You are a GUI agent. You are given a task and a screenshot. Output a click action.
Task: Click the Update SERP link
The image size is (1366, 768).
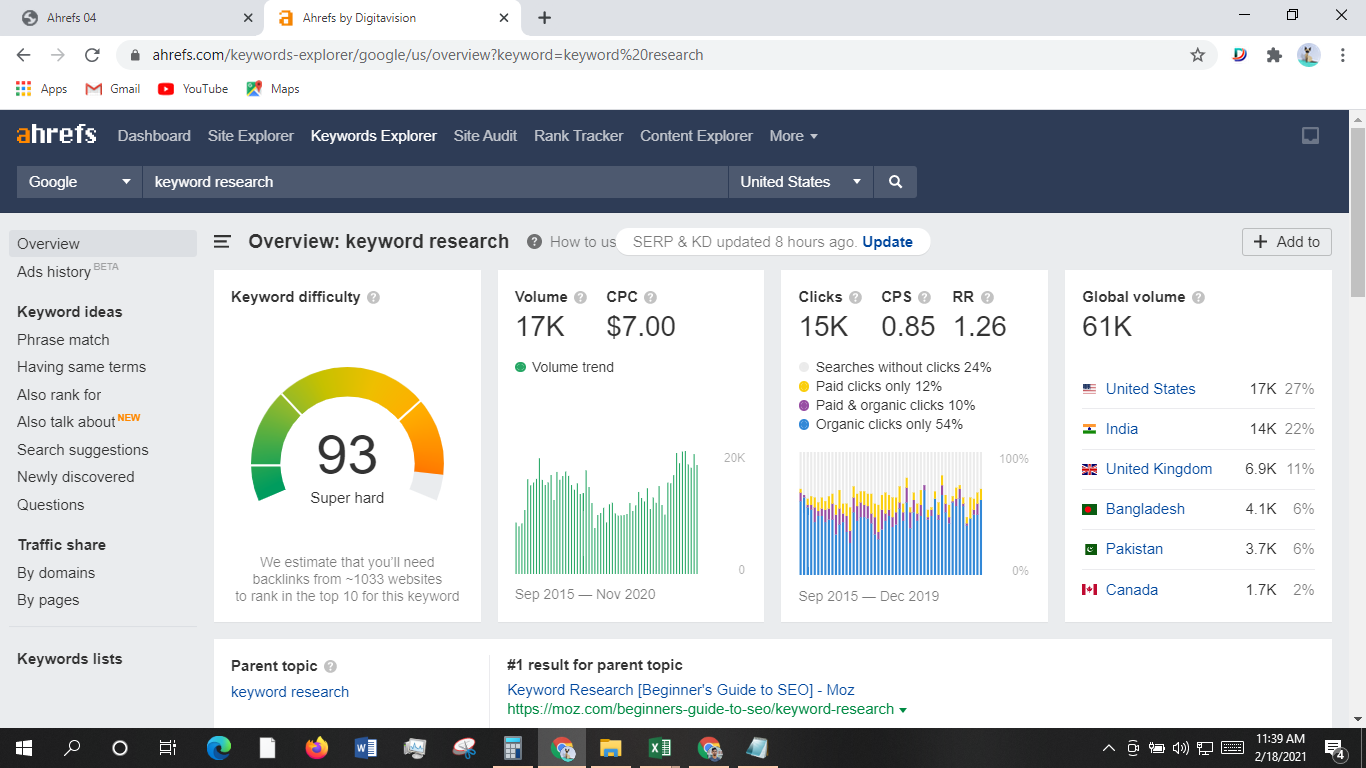coord(887,242)
